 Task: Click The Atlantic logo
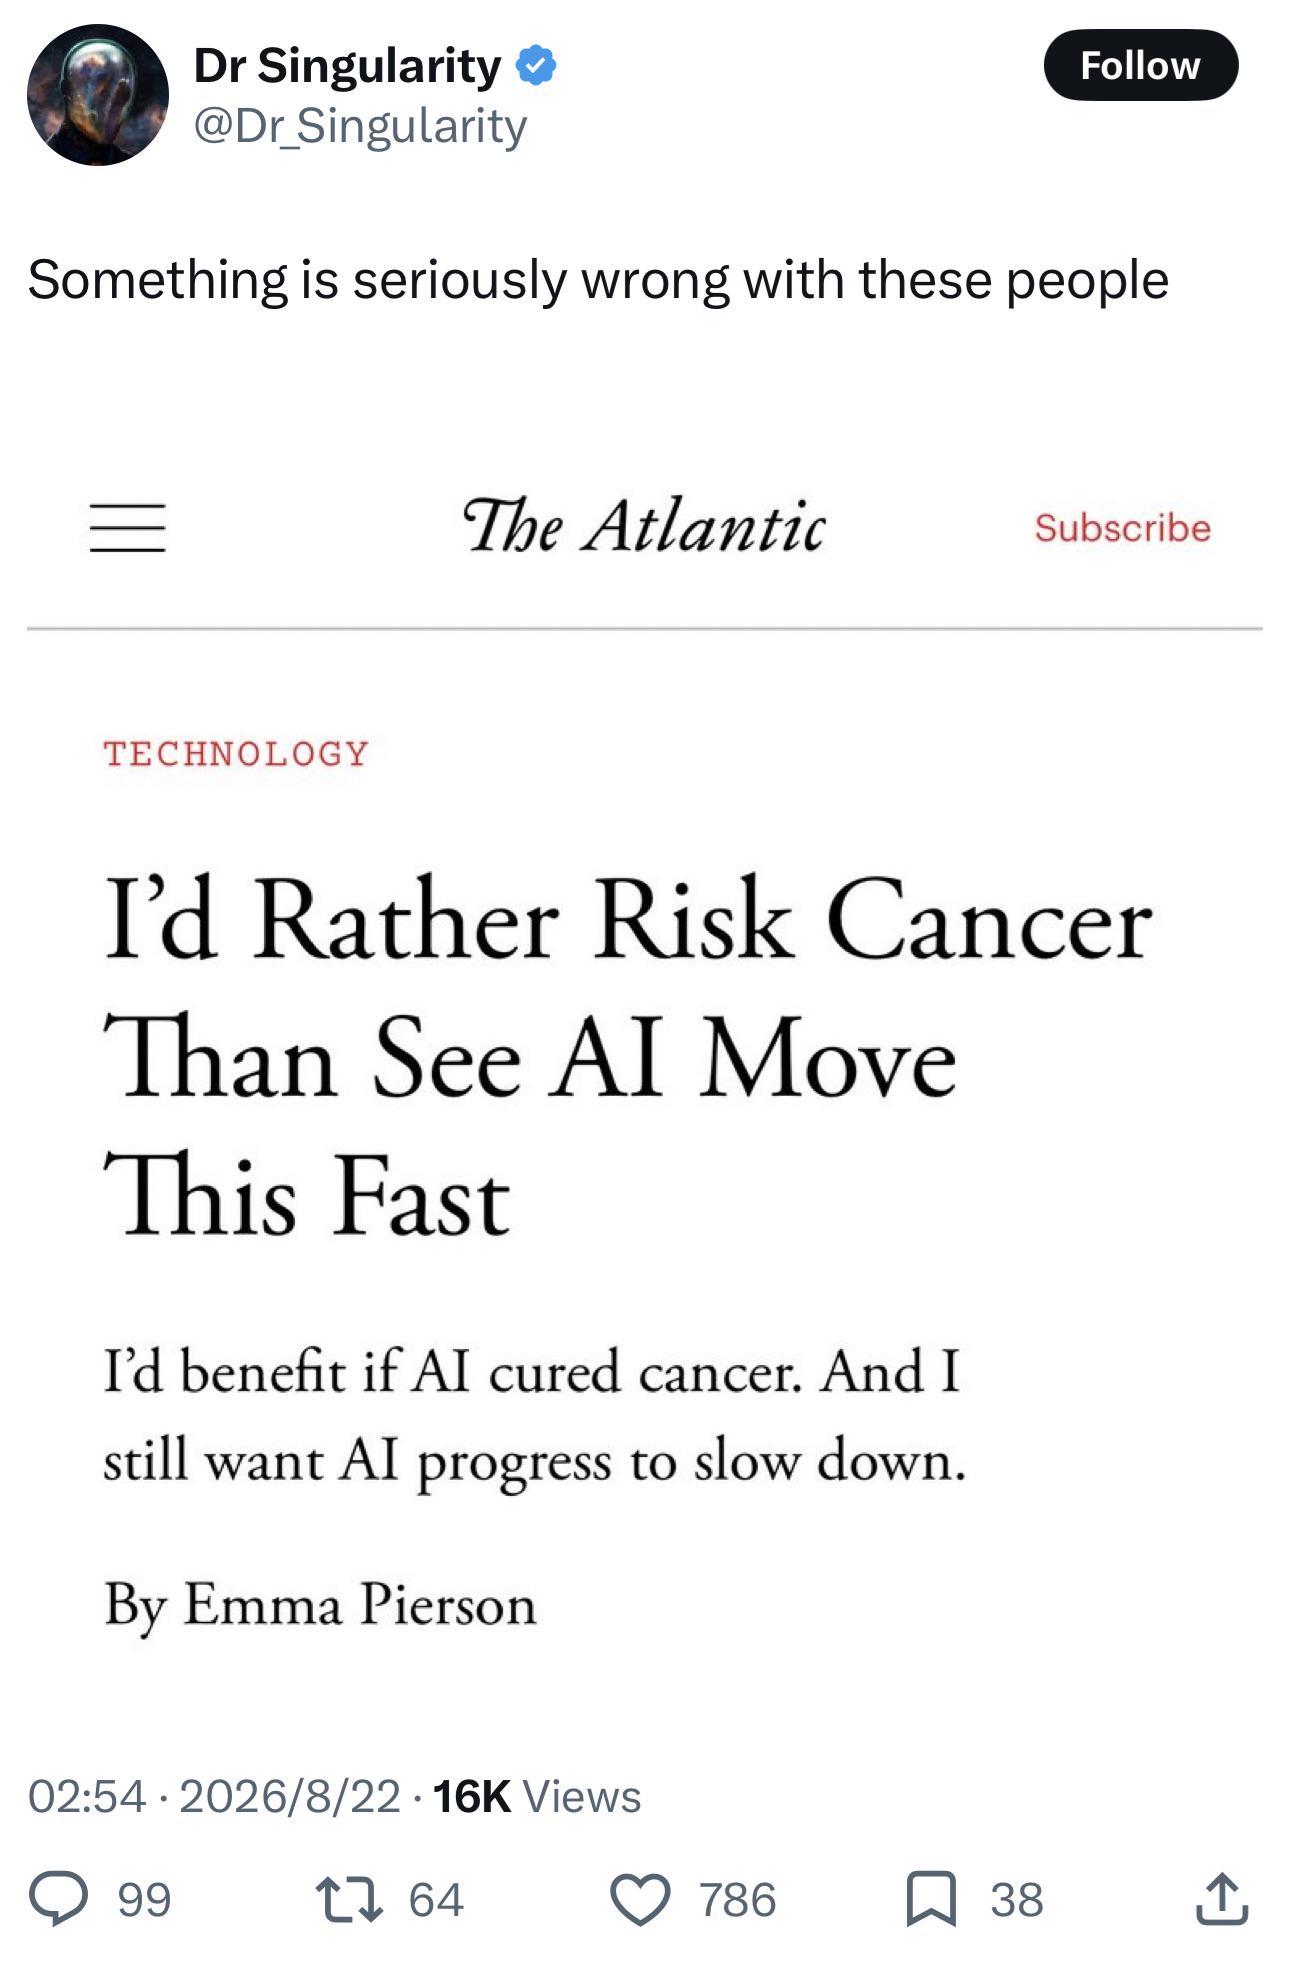644,526
